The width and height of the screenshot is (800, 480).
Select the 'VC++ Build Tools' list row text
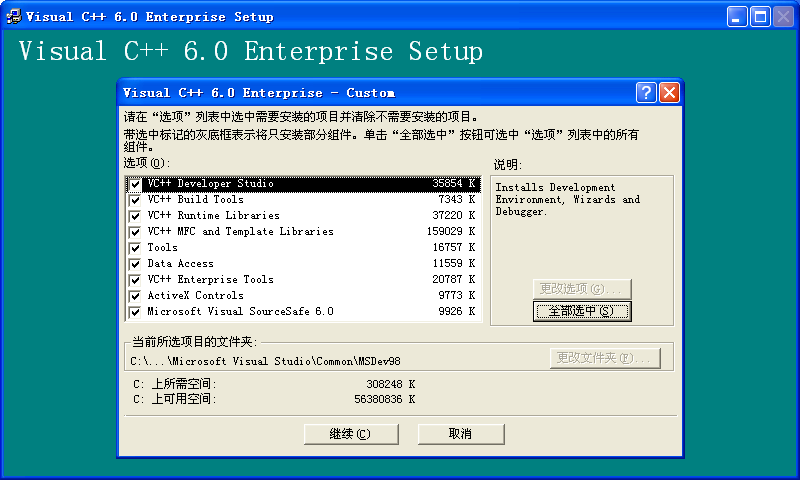pos(195,199)
